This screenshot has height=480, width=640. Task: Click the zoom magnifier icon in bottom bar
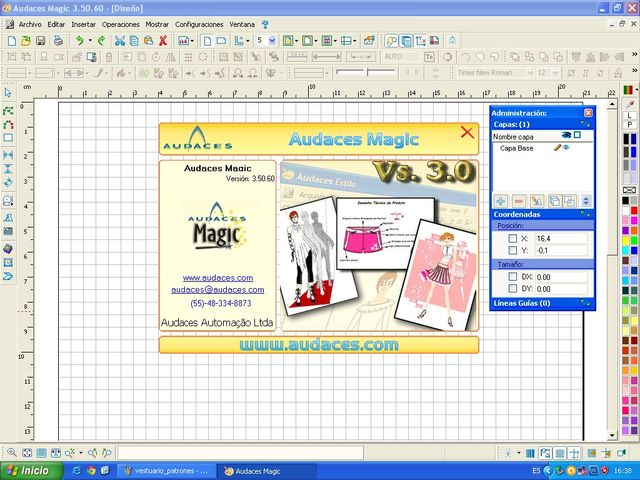[12, 453]
